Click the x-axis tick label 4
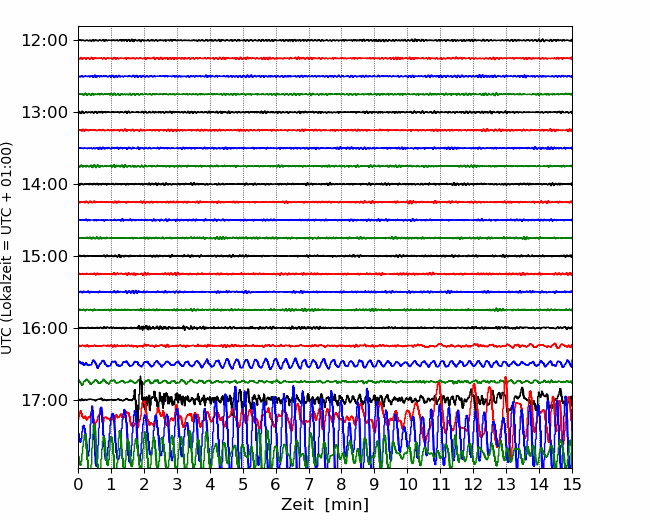This screenshot has width=650, height=520. click(x=210, y=484)
